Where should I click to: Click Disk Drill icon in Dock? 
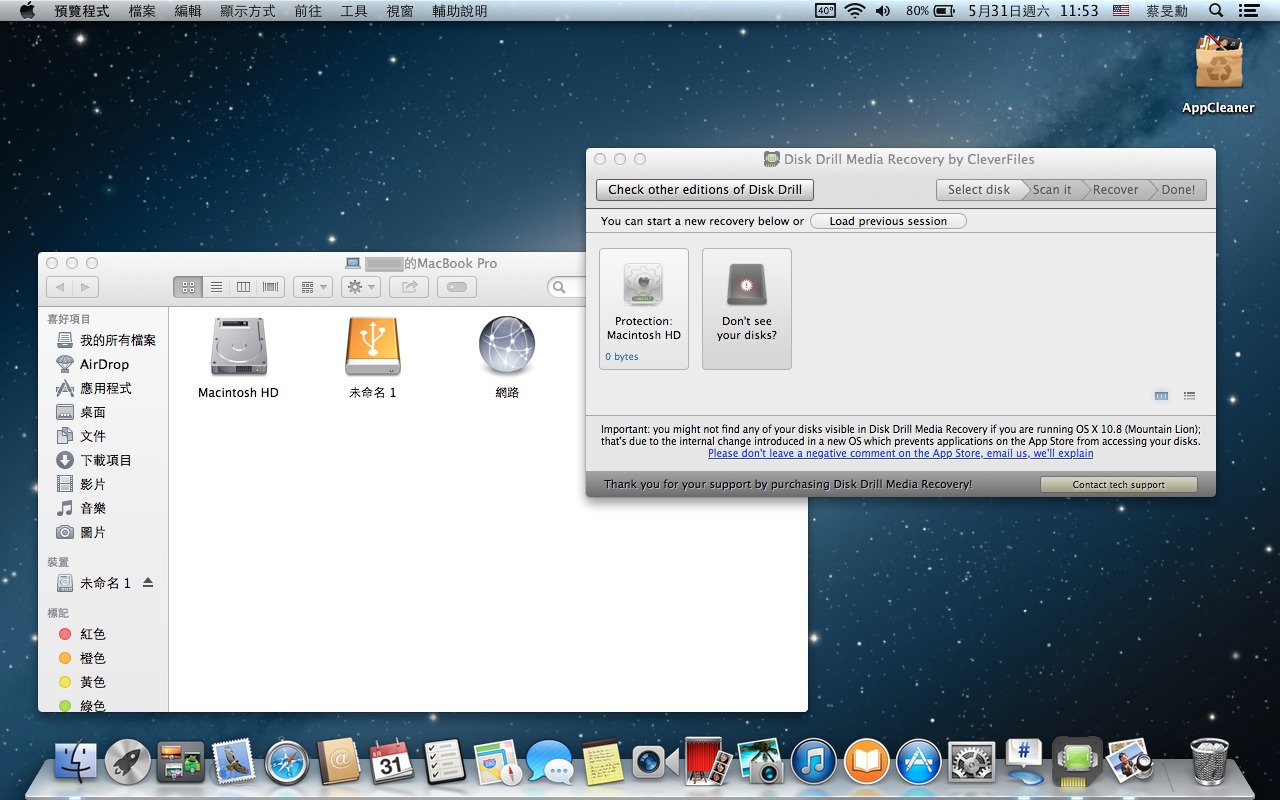click(x=1077, y=763)
